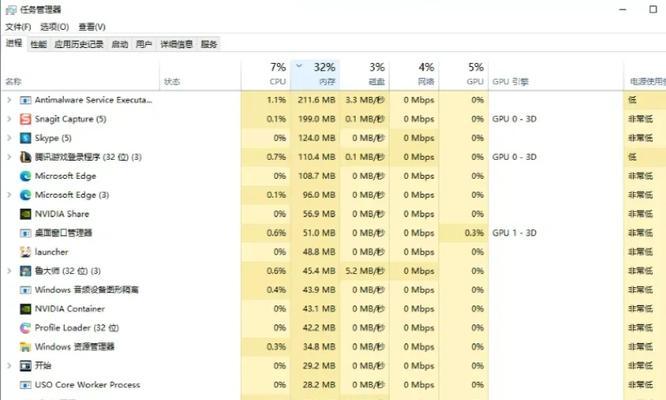Click the 桌面窗口管理器 process icon
Screen dimensions: 666x400
(25, 233)
